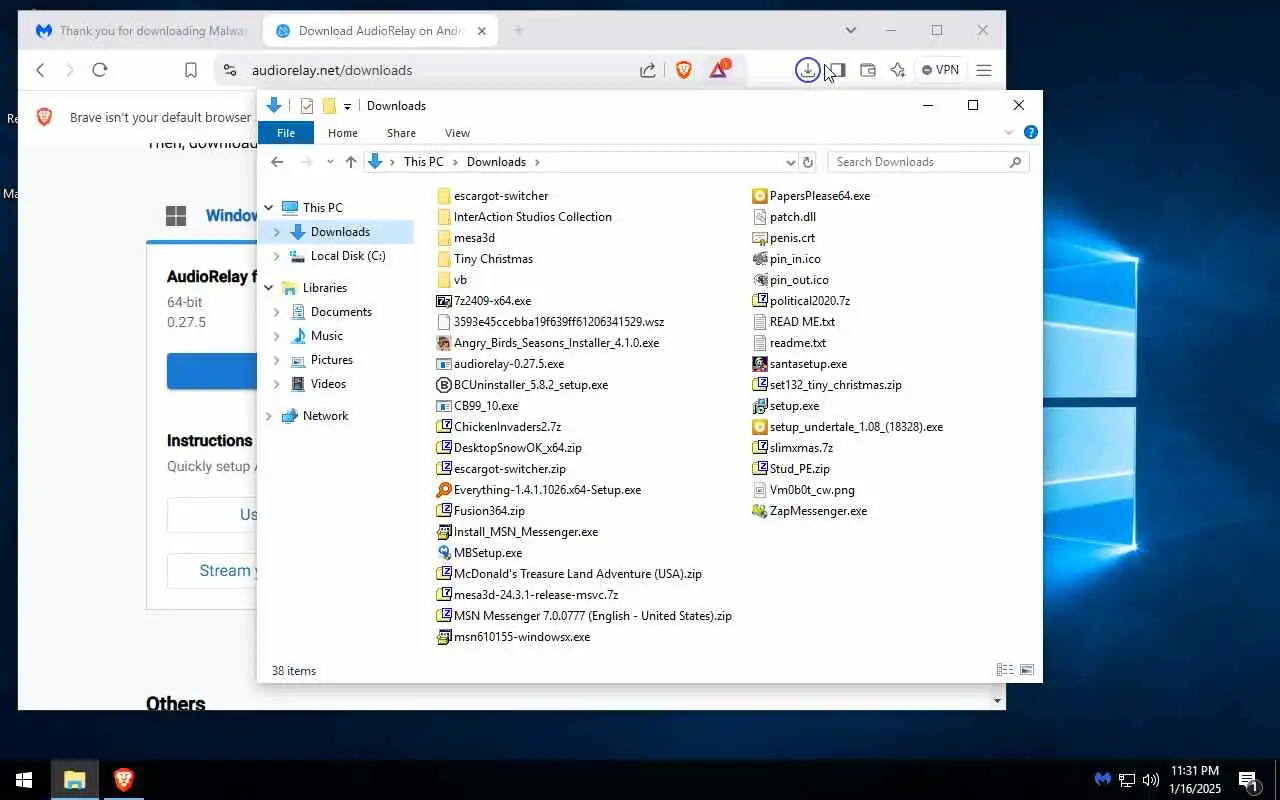The width and height of the screenshot is (1280, 800).
Task: Click new folder quick access icon
Action: [x=329, y=106]
